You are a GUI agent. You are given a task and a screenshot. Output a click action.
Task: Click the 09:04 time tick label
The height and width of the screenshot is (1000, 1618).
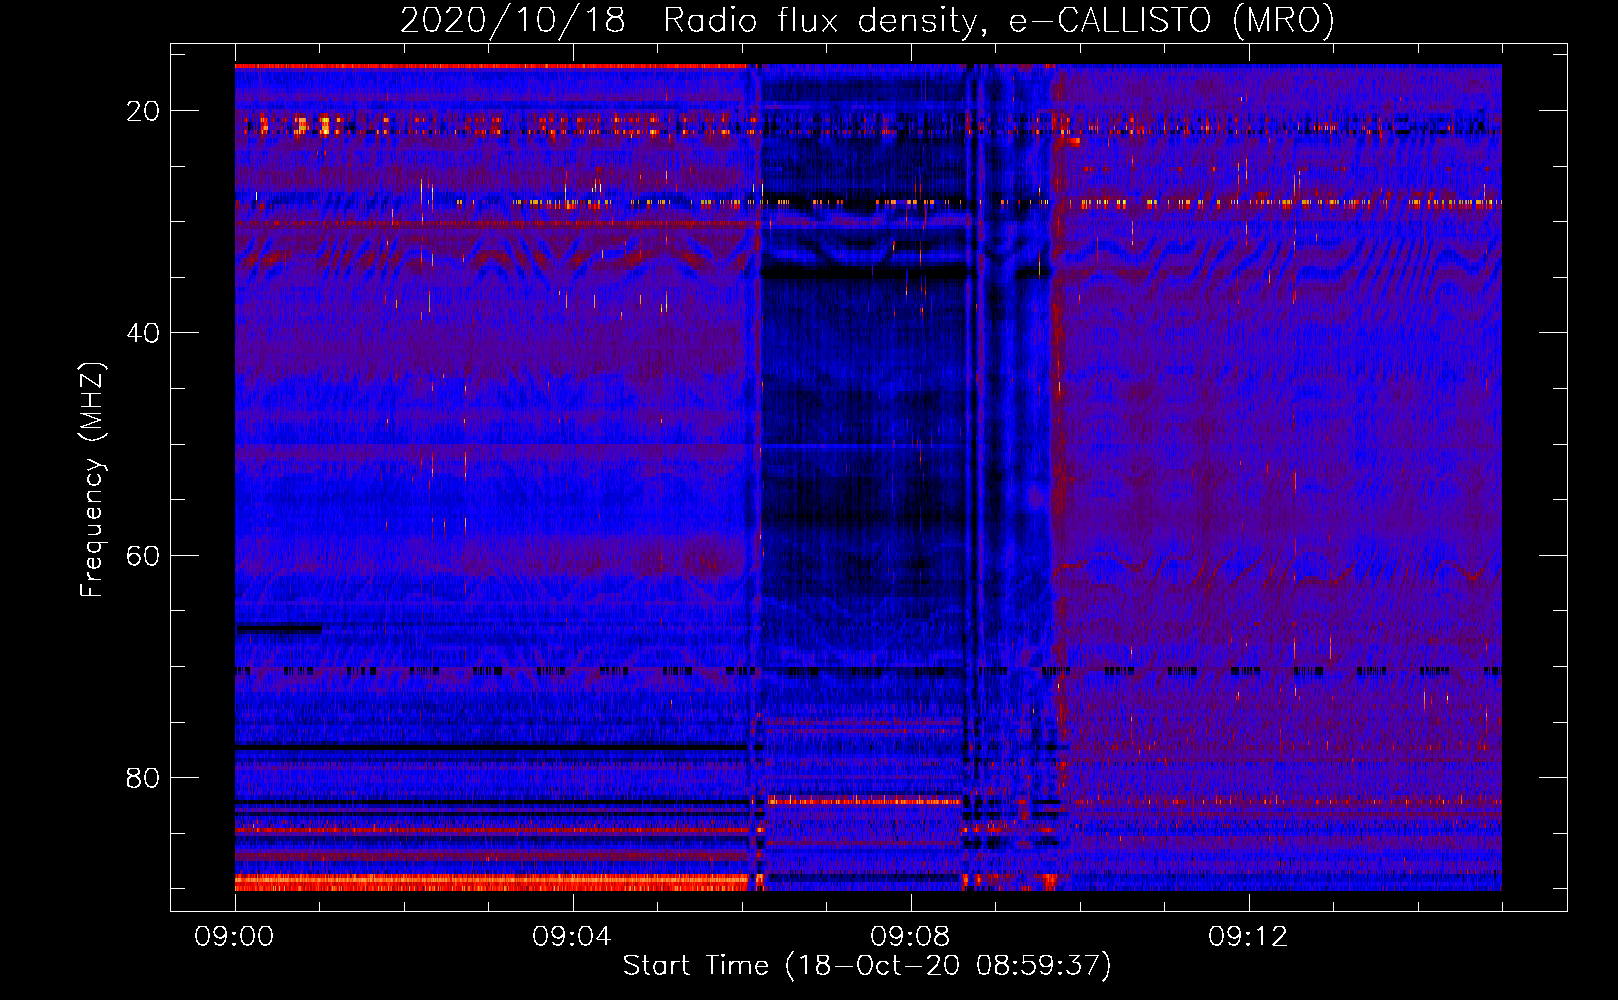[x=572, y=936]
